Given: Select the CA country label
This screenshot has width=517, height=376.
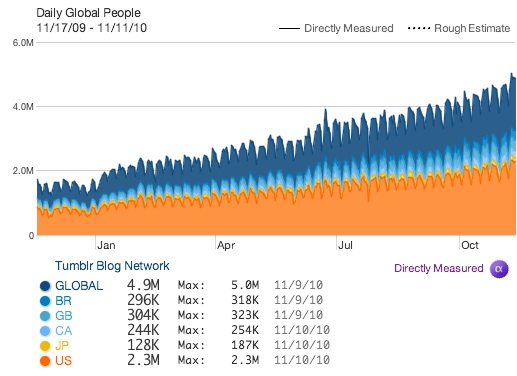Looking at the screenshot, I should [x=64, y=331].
